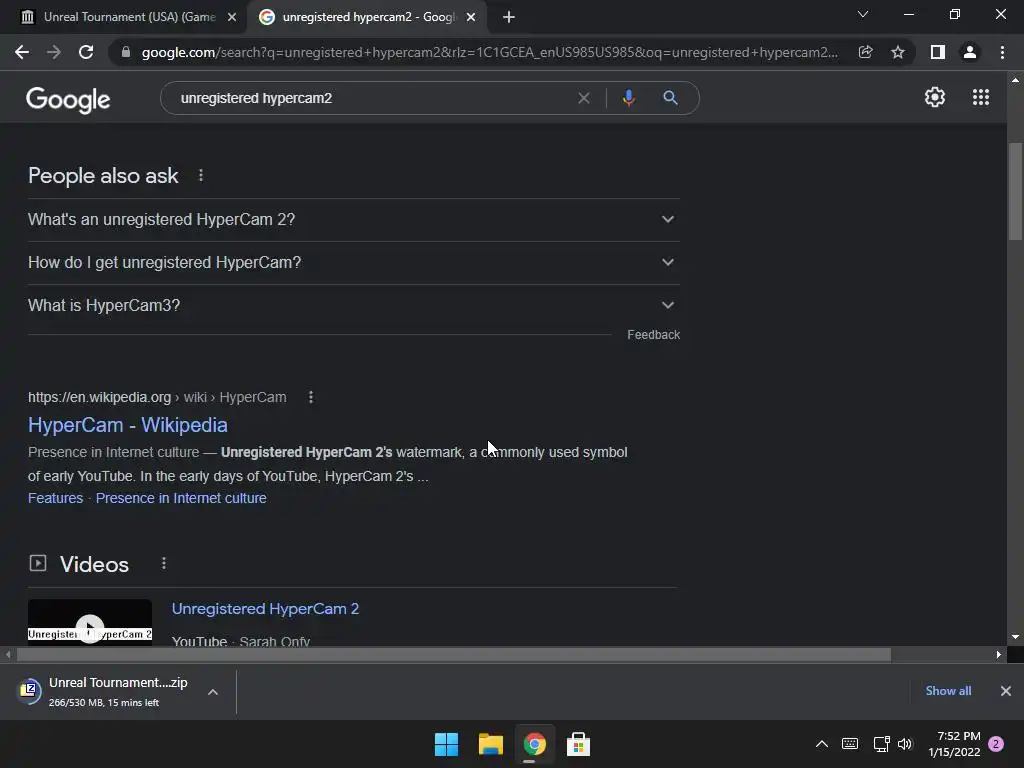This screenshot has height=768, width=1024.
Task: Share this page from address bar
Action: (865, 52)
